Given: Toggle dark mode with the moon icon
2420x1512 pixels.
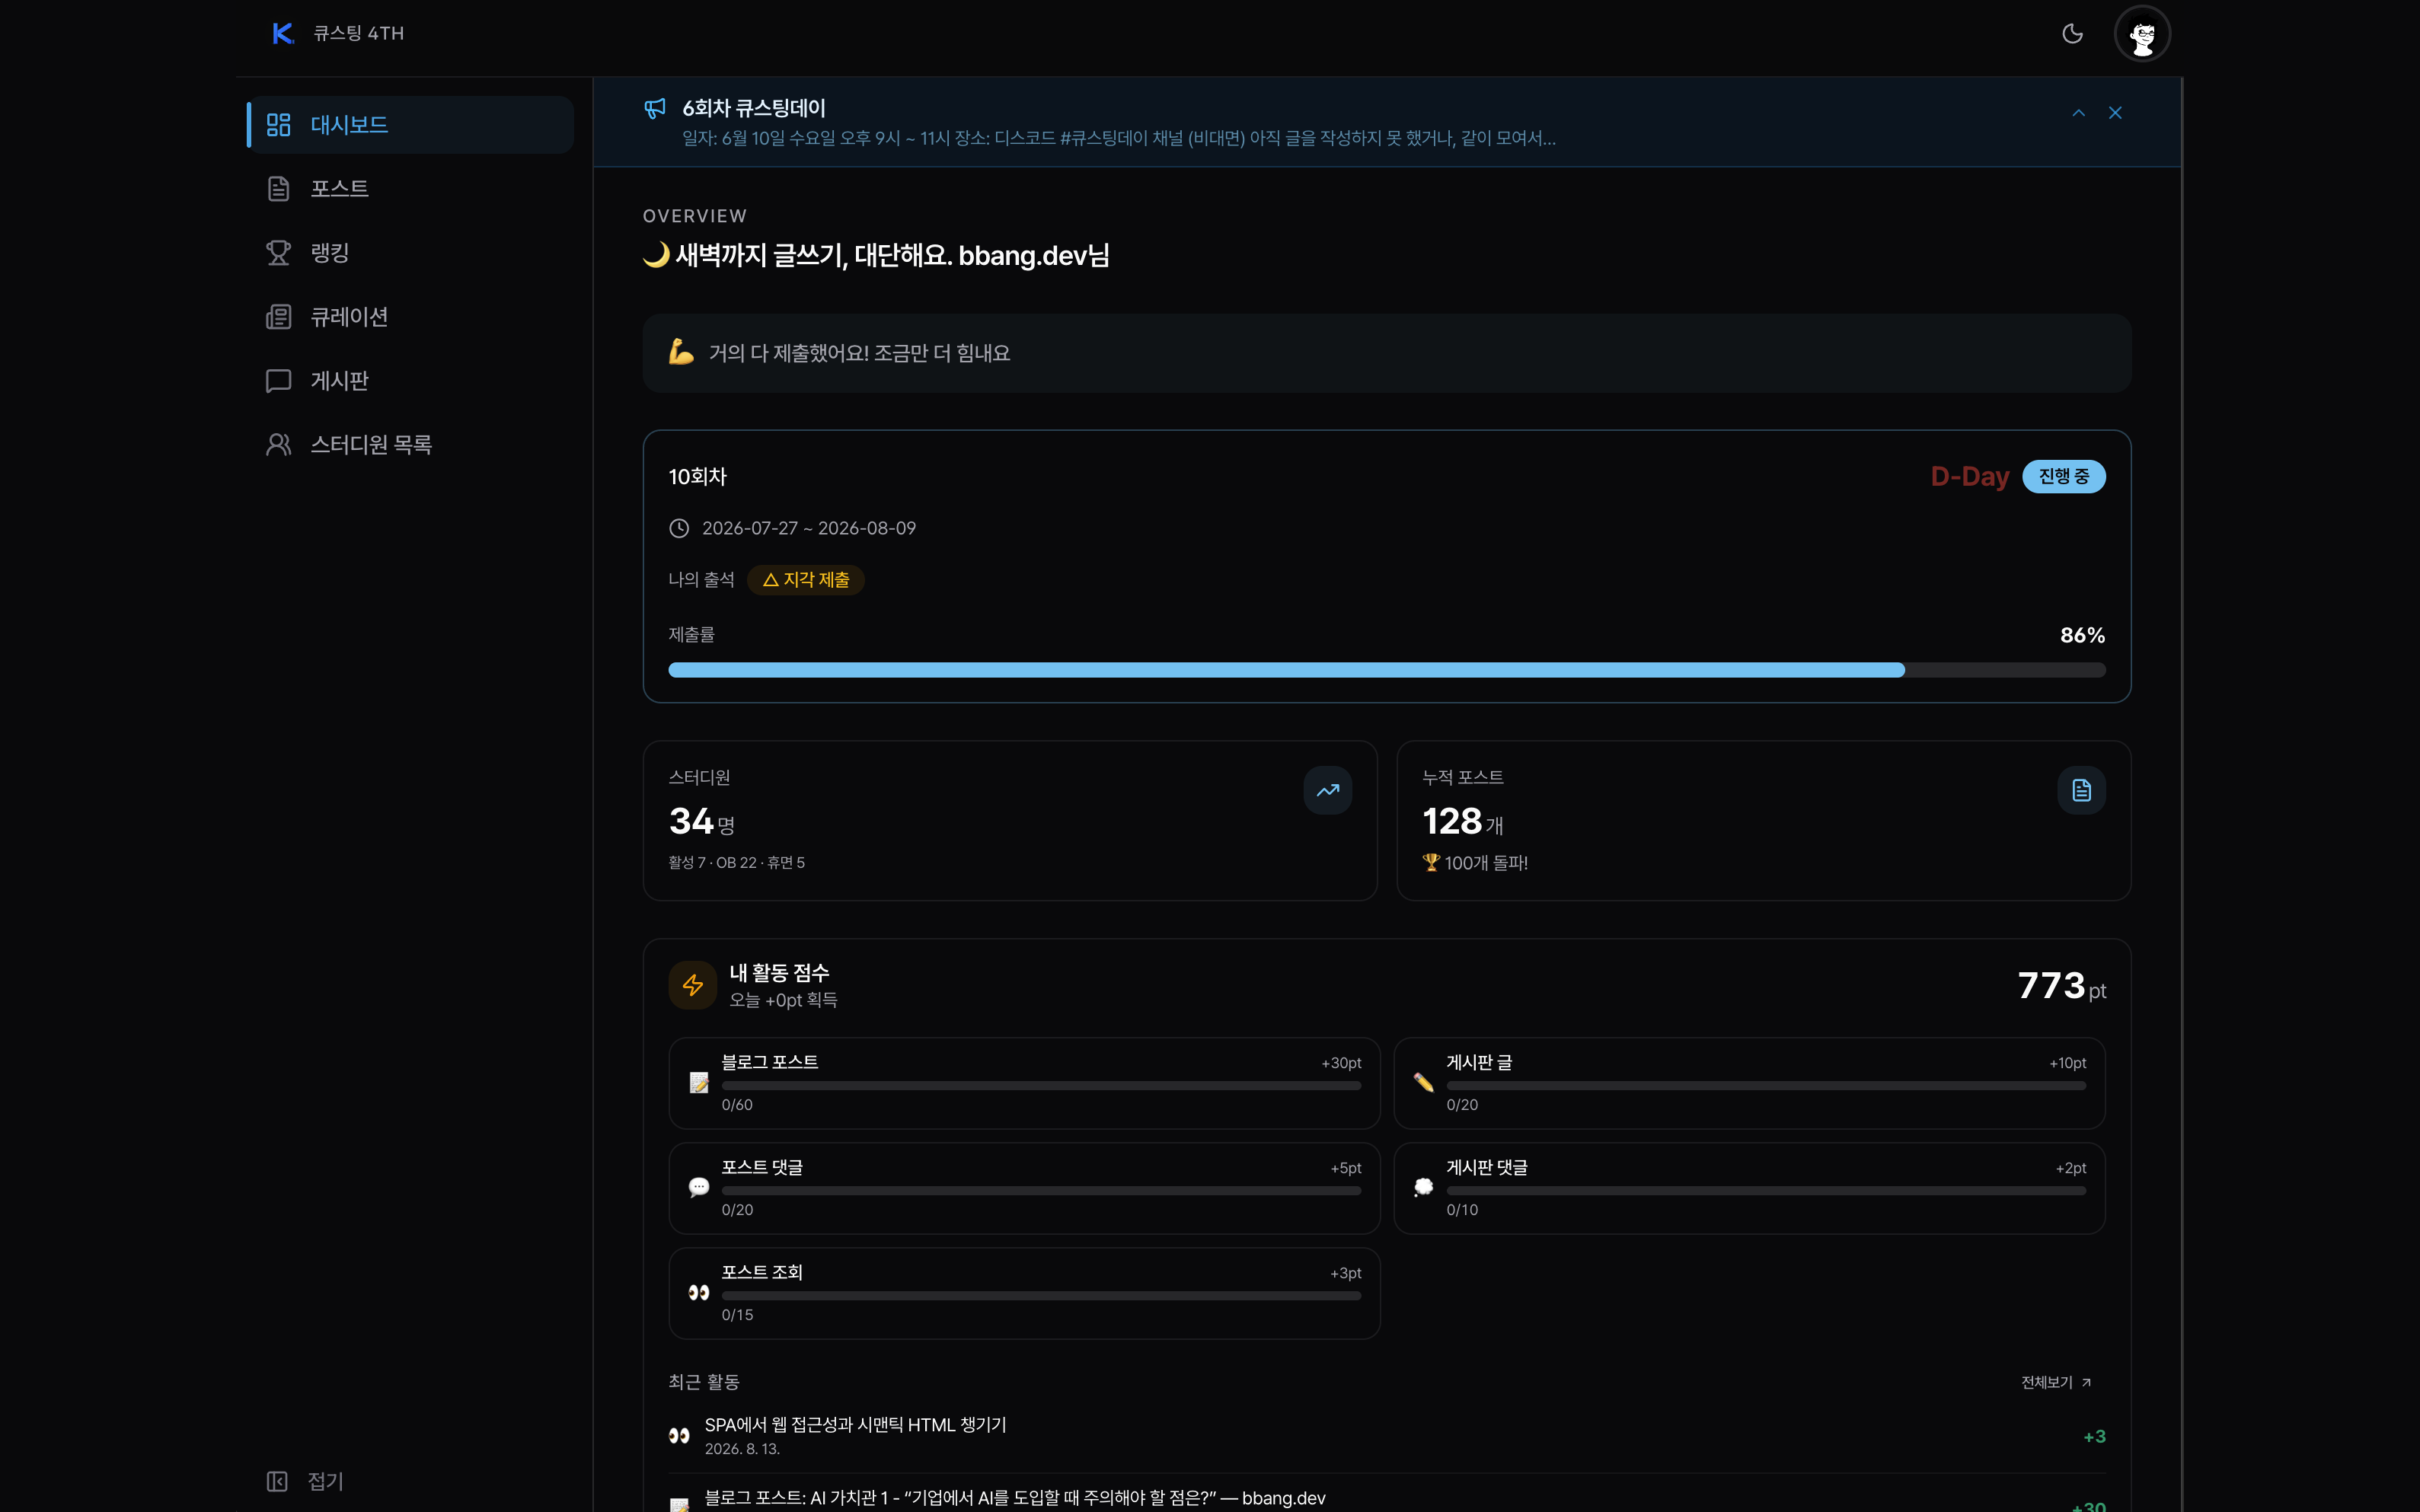Looking at the screenshot, I should pyautogui.click(x=2072, y=34).
